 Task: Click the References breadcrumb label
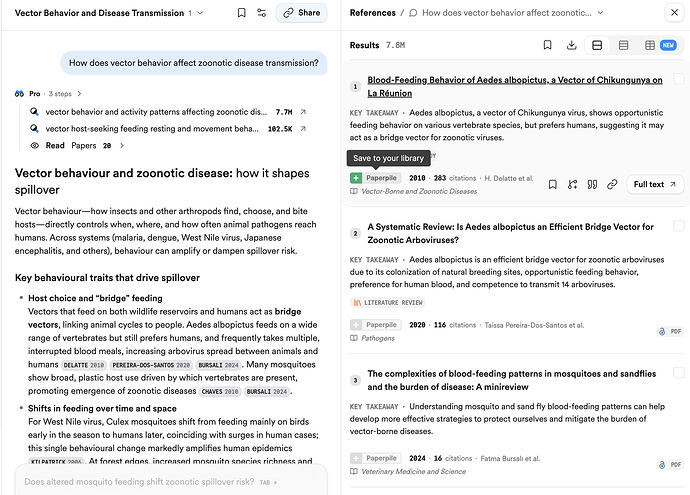click(372, 13)
